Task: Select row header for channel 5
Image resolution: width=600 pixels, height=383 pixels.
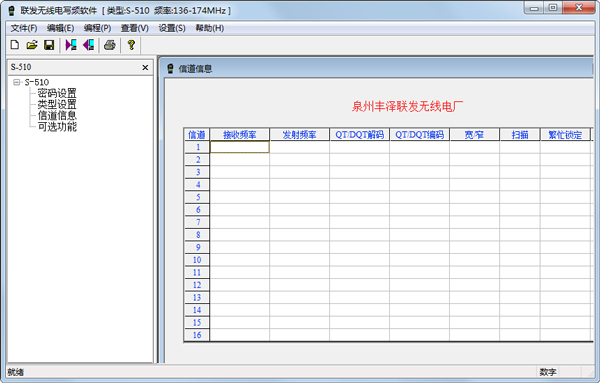Action: point(197,197)
